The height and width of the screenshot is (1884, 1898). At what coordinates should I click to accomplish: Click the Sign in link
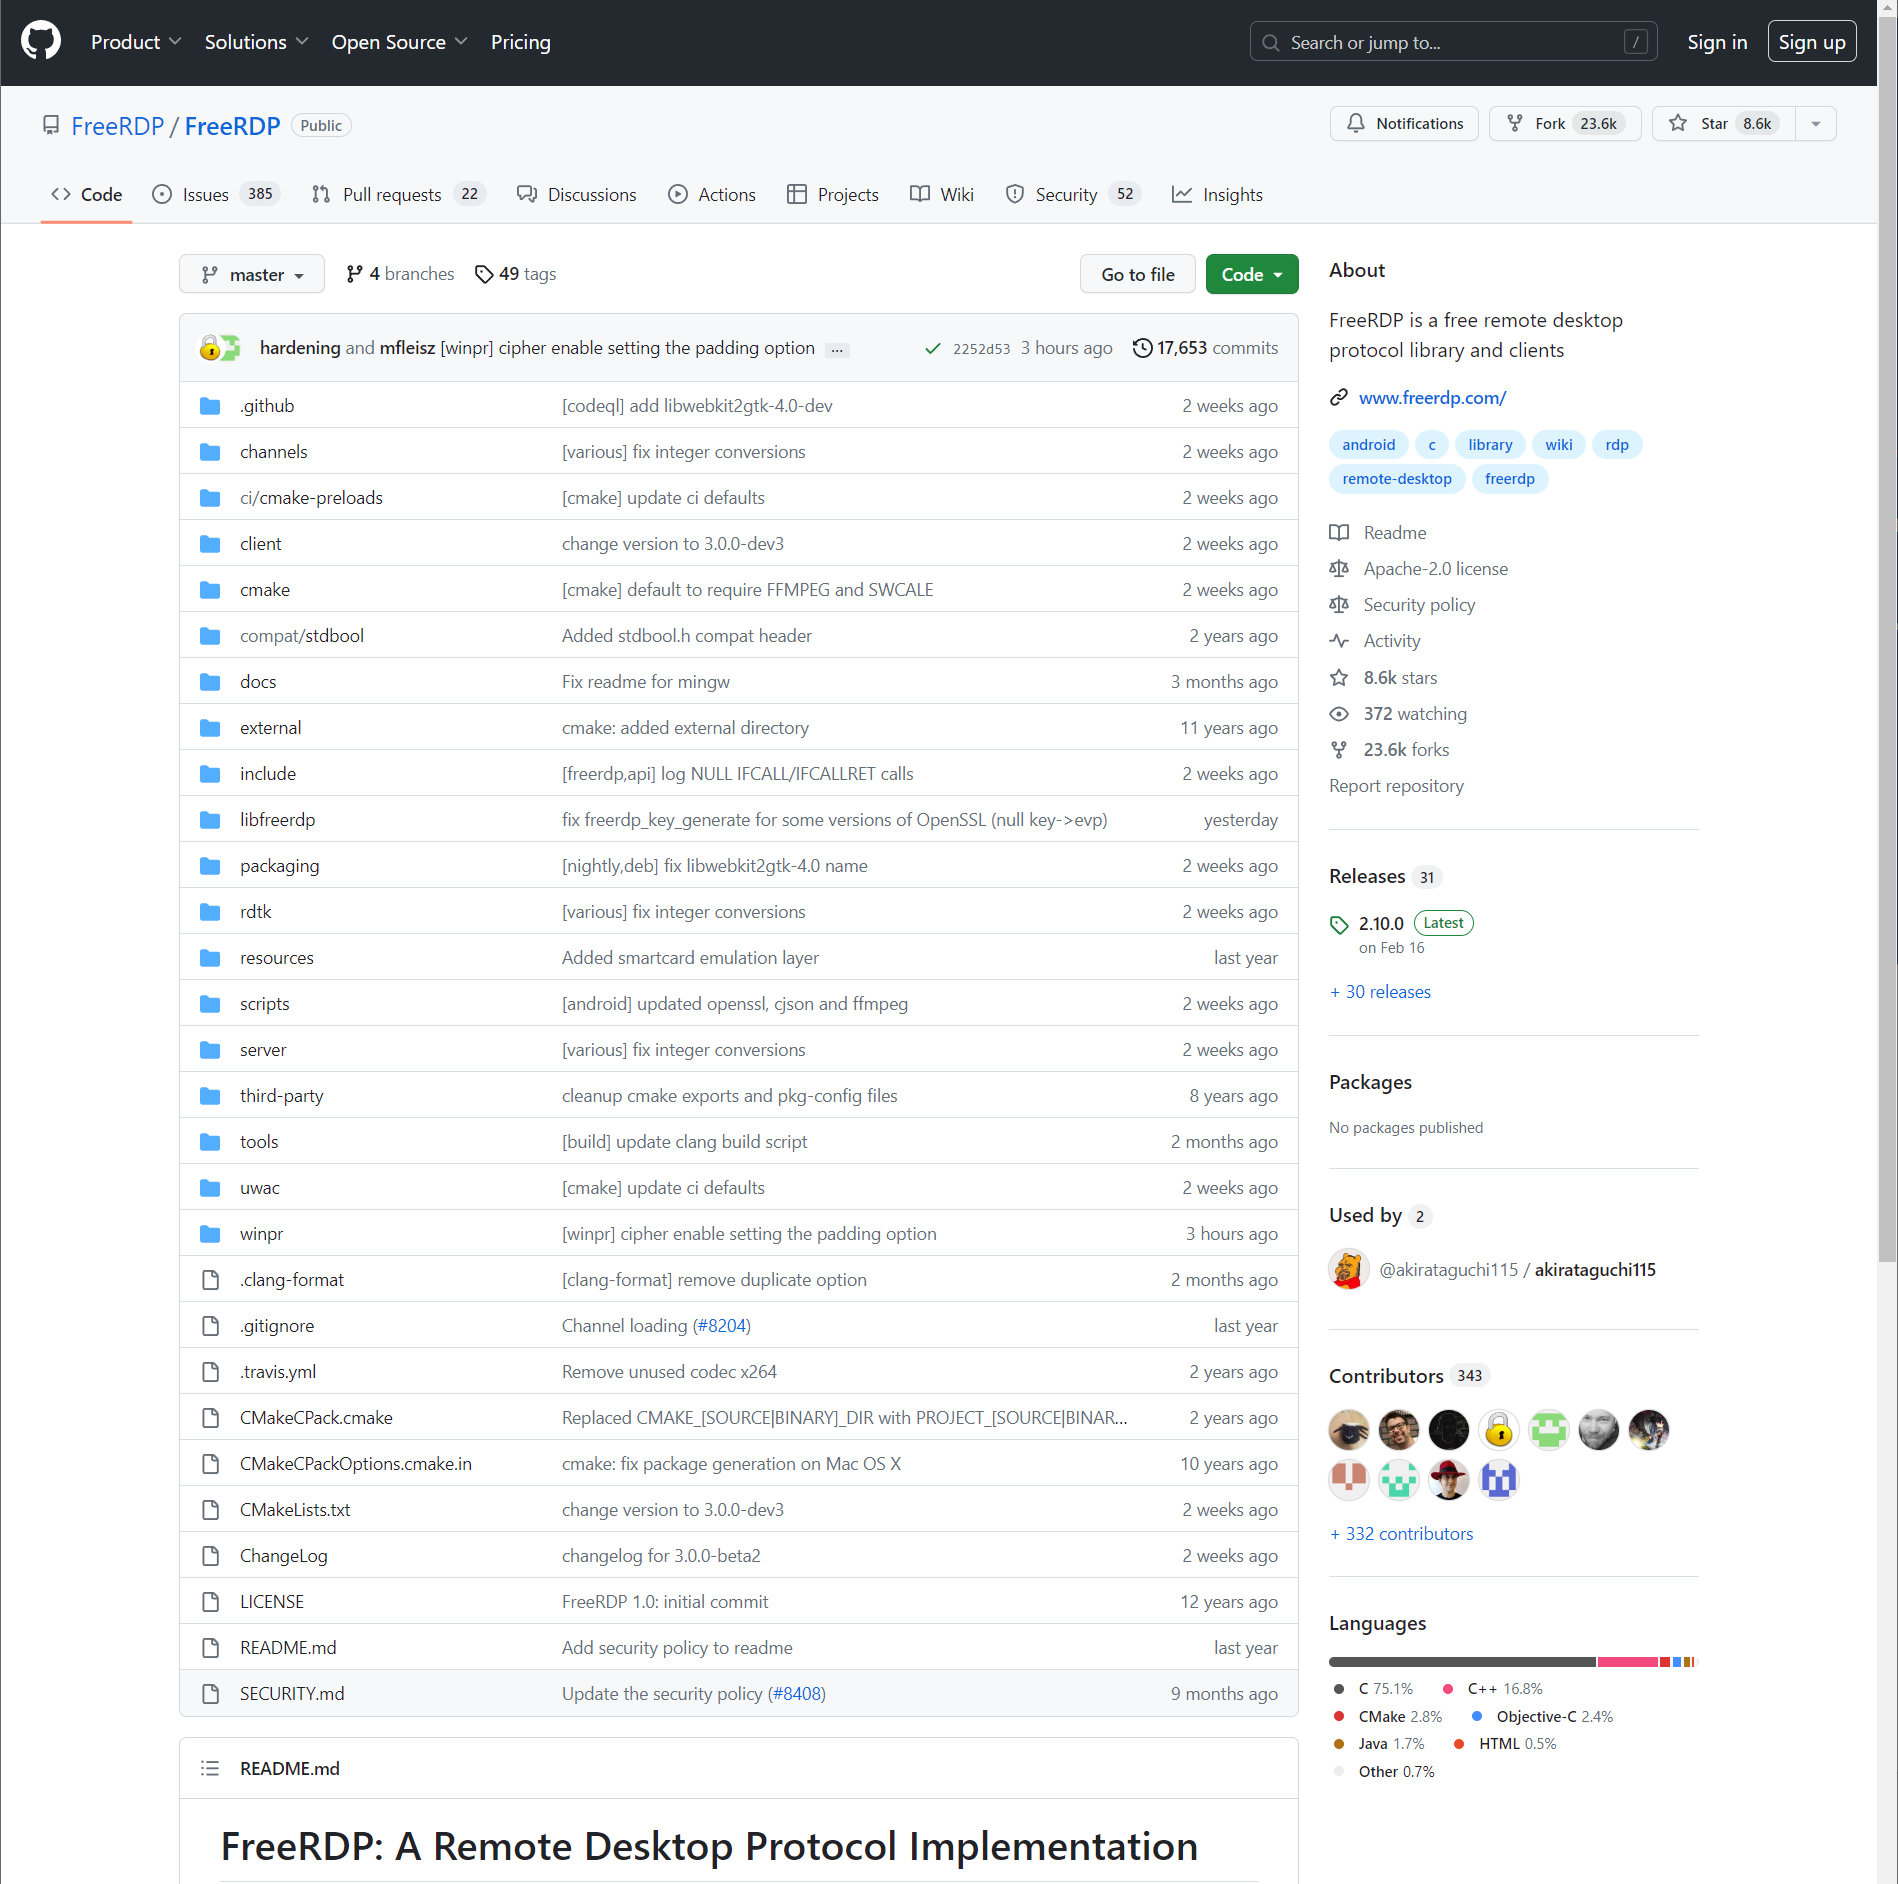click(1717, 42)
